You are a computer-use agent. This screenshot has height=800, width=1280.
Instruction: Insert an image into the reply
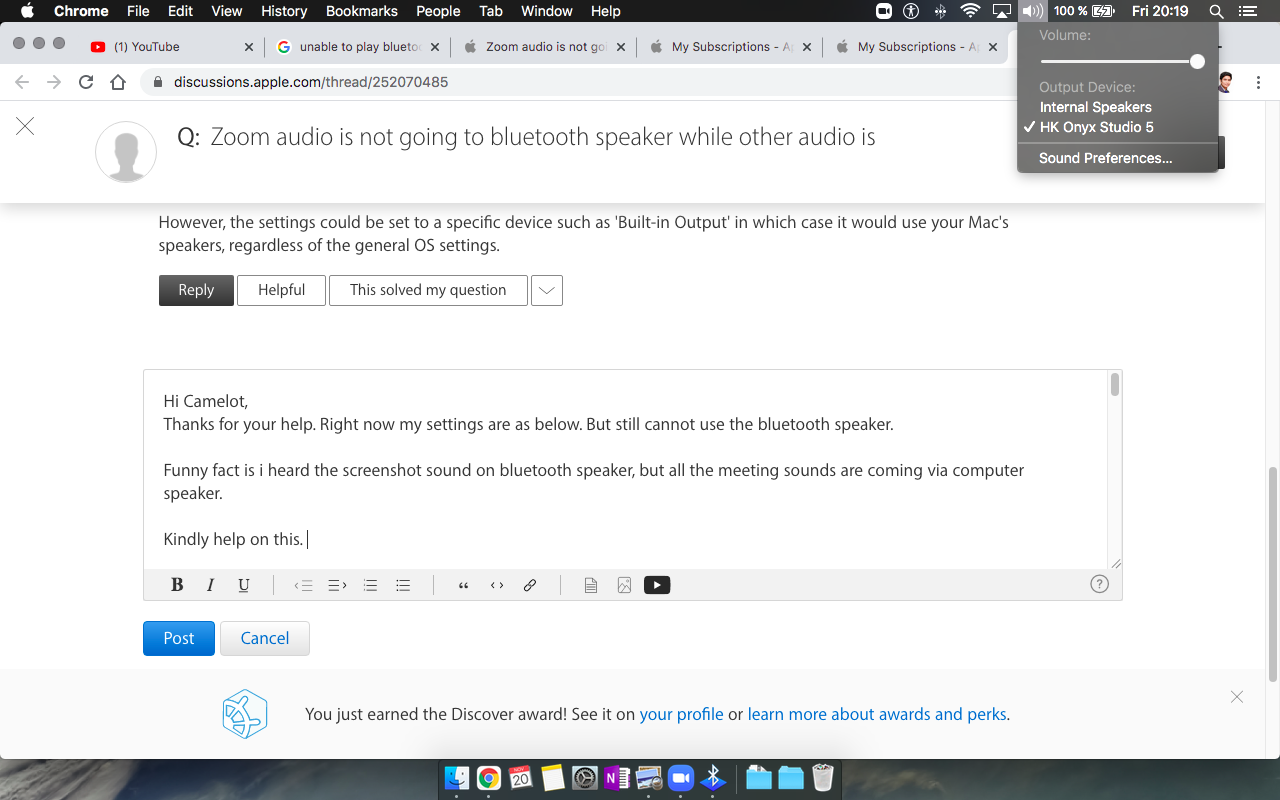624,585
